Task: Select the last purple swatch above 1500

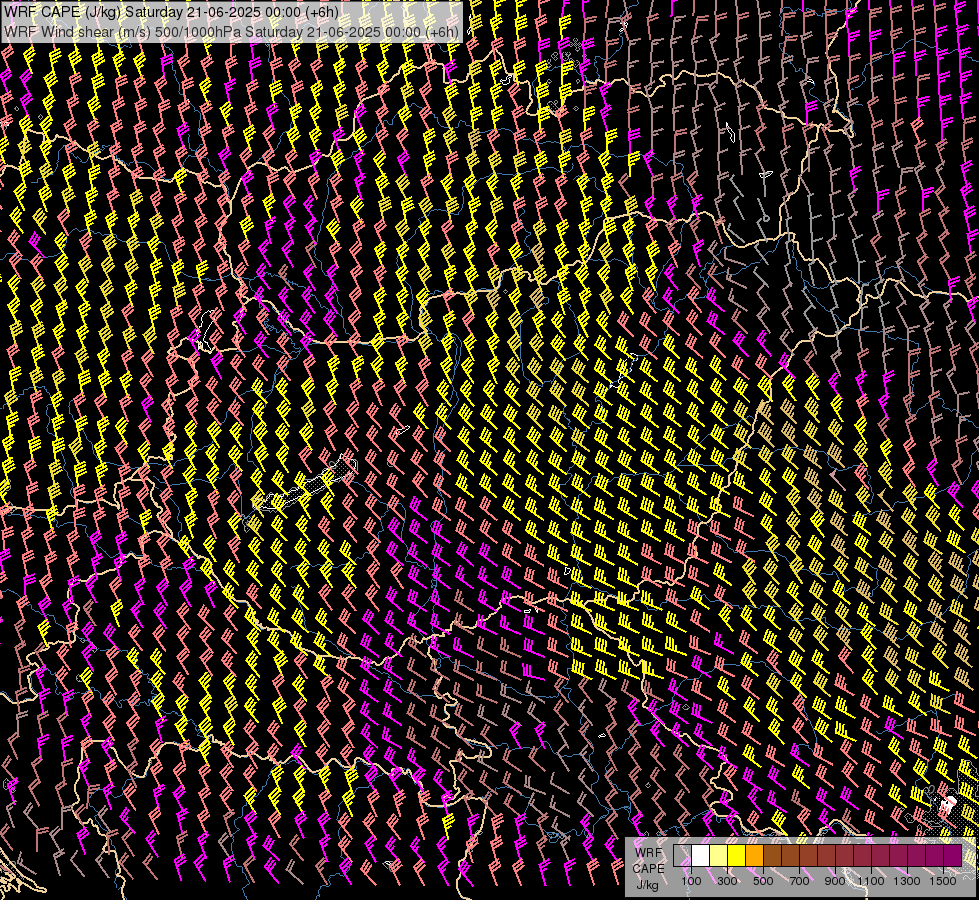Action: [x=953, y=855]
